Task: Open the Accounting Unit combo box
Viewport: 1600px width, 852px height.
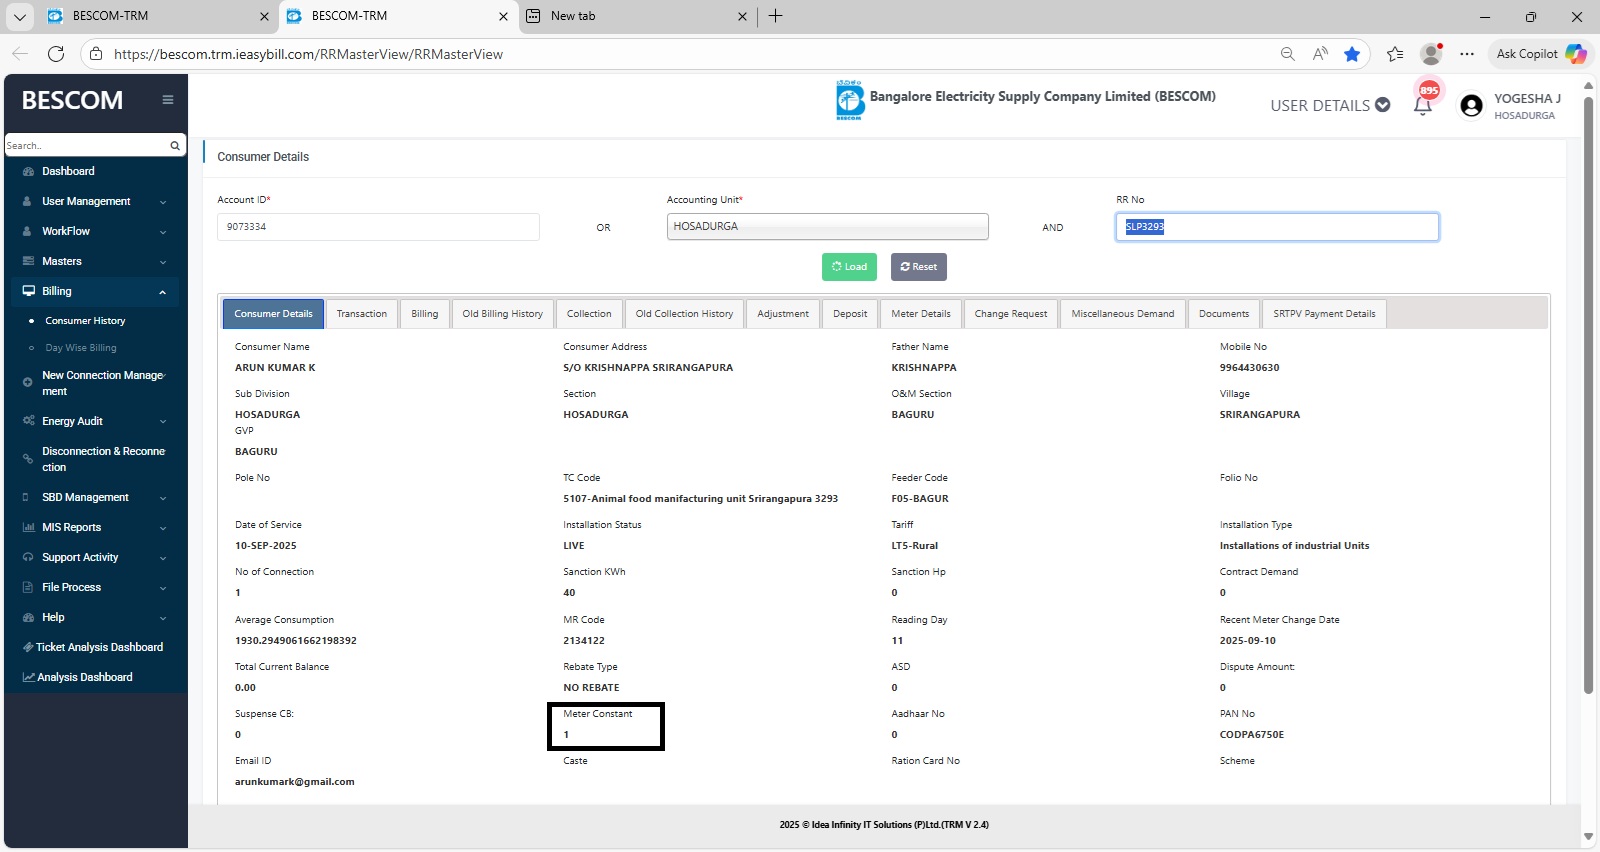Action: click(827, 227)
